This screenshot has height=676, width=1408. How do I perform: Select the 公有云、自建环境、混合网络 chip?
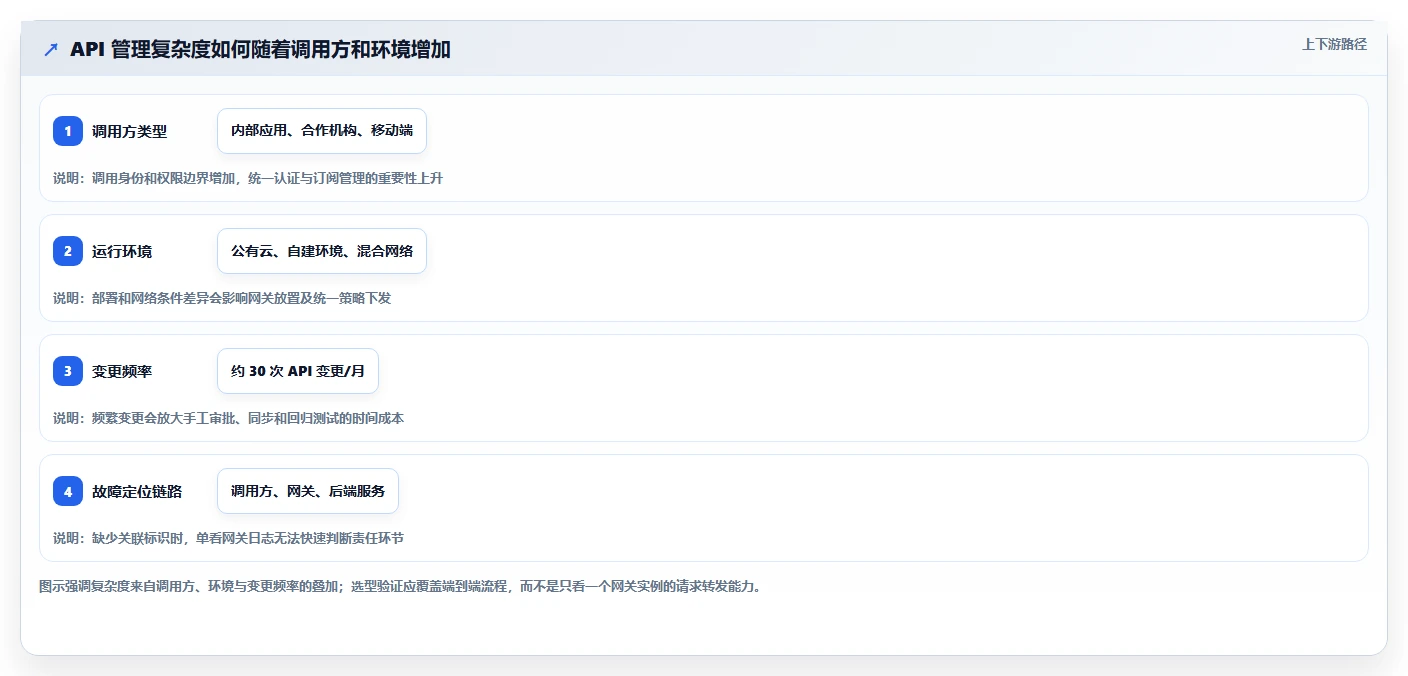[x=322, y=251]
